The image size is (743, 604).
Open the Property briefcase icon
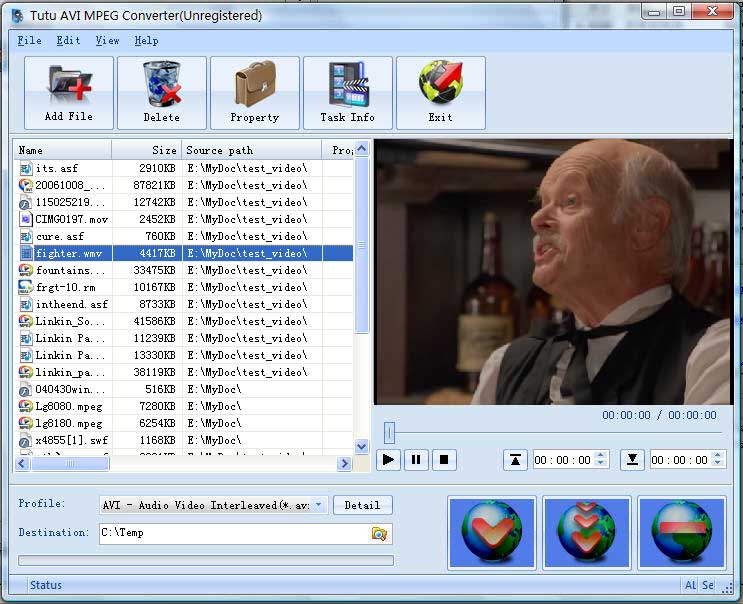(255, 92)
